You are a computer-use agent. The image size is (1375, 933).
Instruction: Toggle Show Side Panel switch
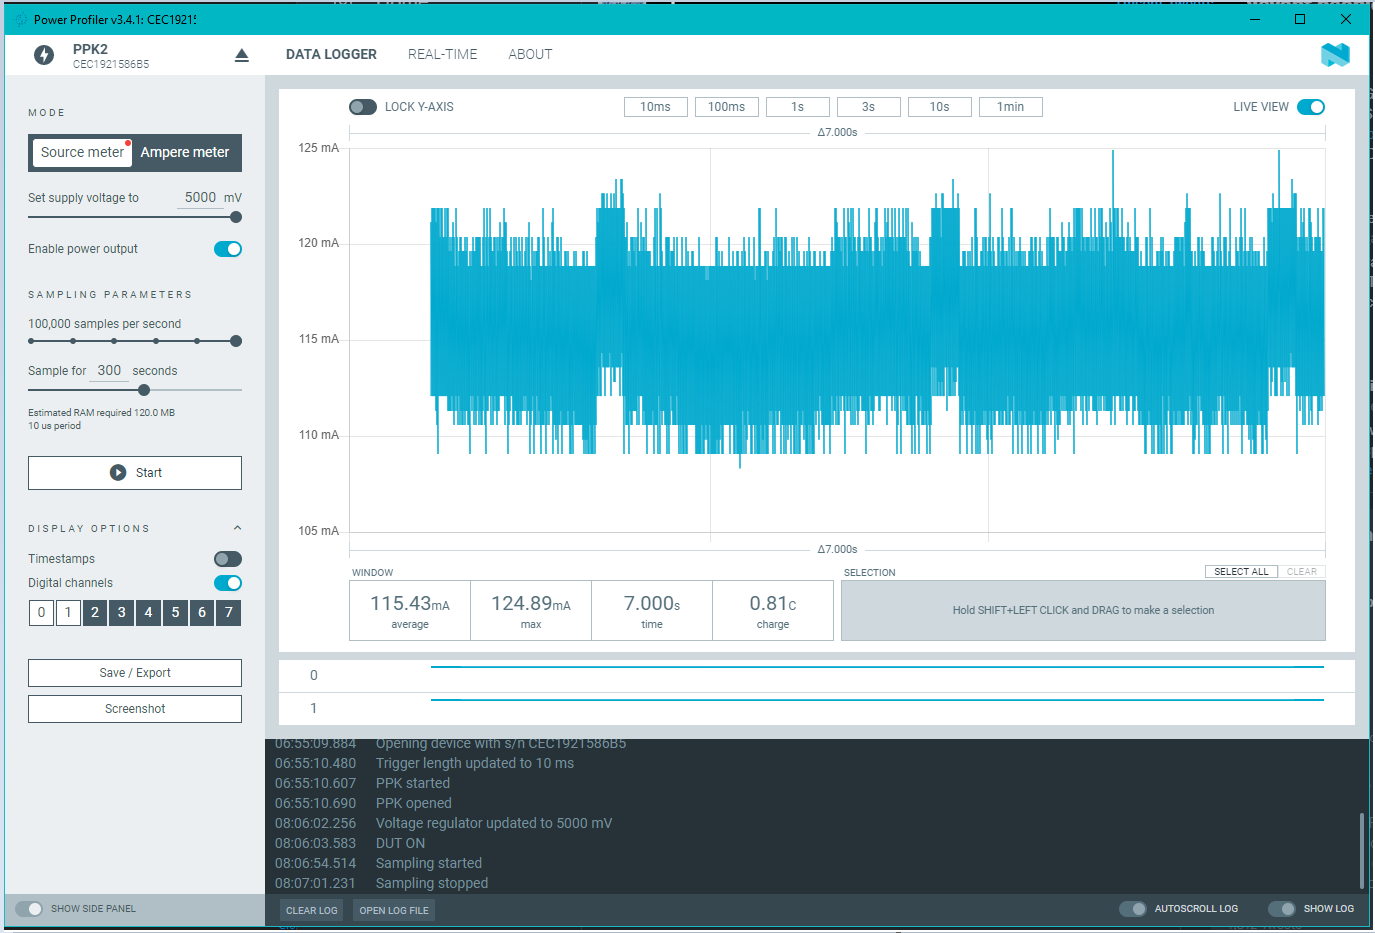[x=29, y=909]
